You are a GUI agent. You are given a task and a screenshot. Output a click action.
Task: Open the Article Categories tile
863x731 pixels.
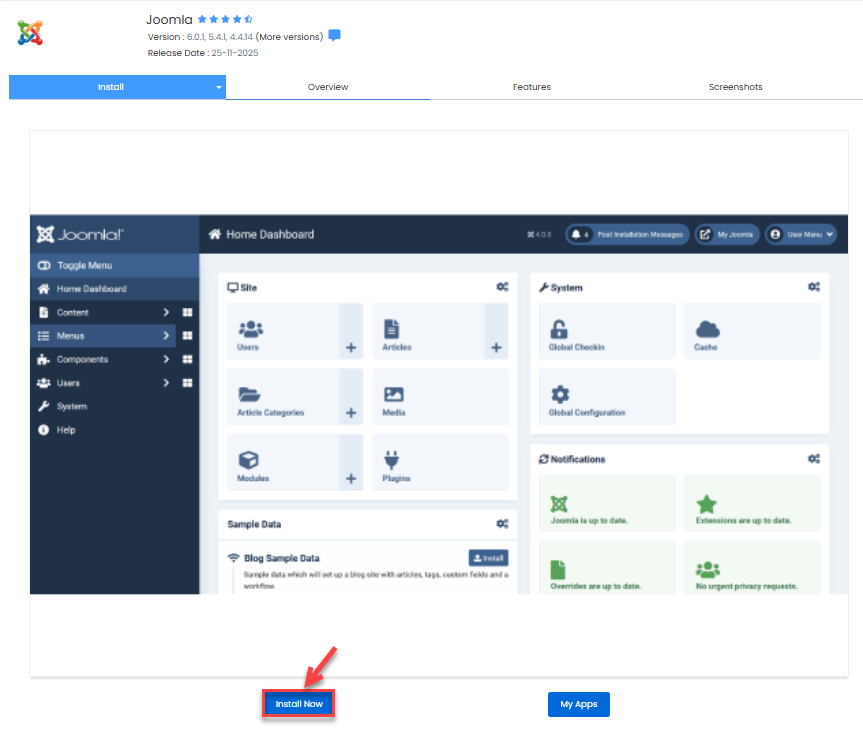click(x=283, y=397)
